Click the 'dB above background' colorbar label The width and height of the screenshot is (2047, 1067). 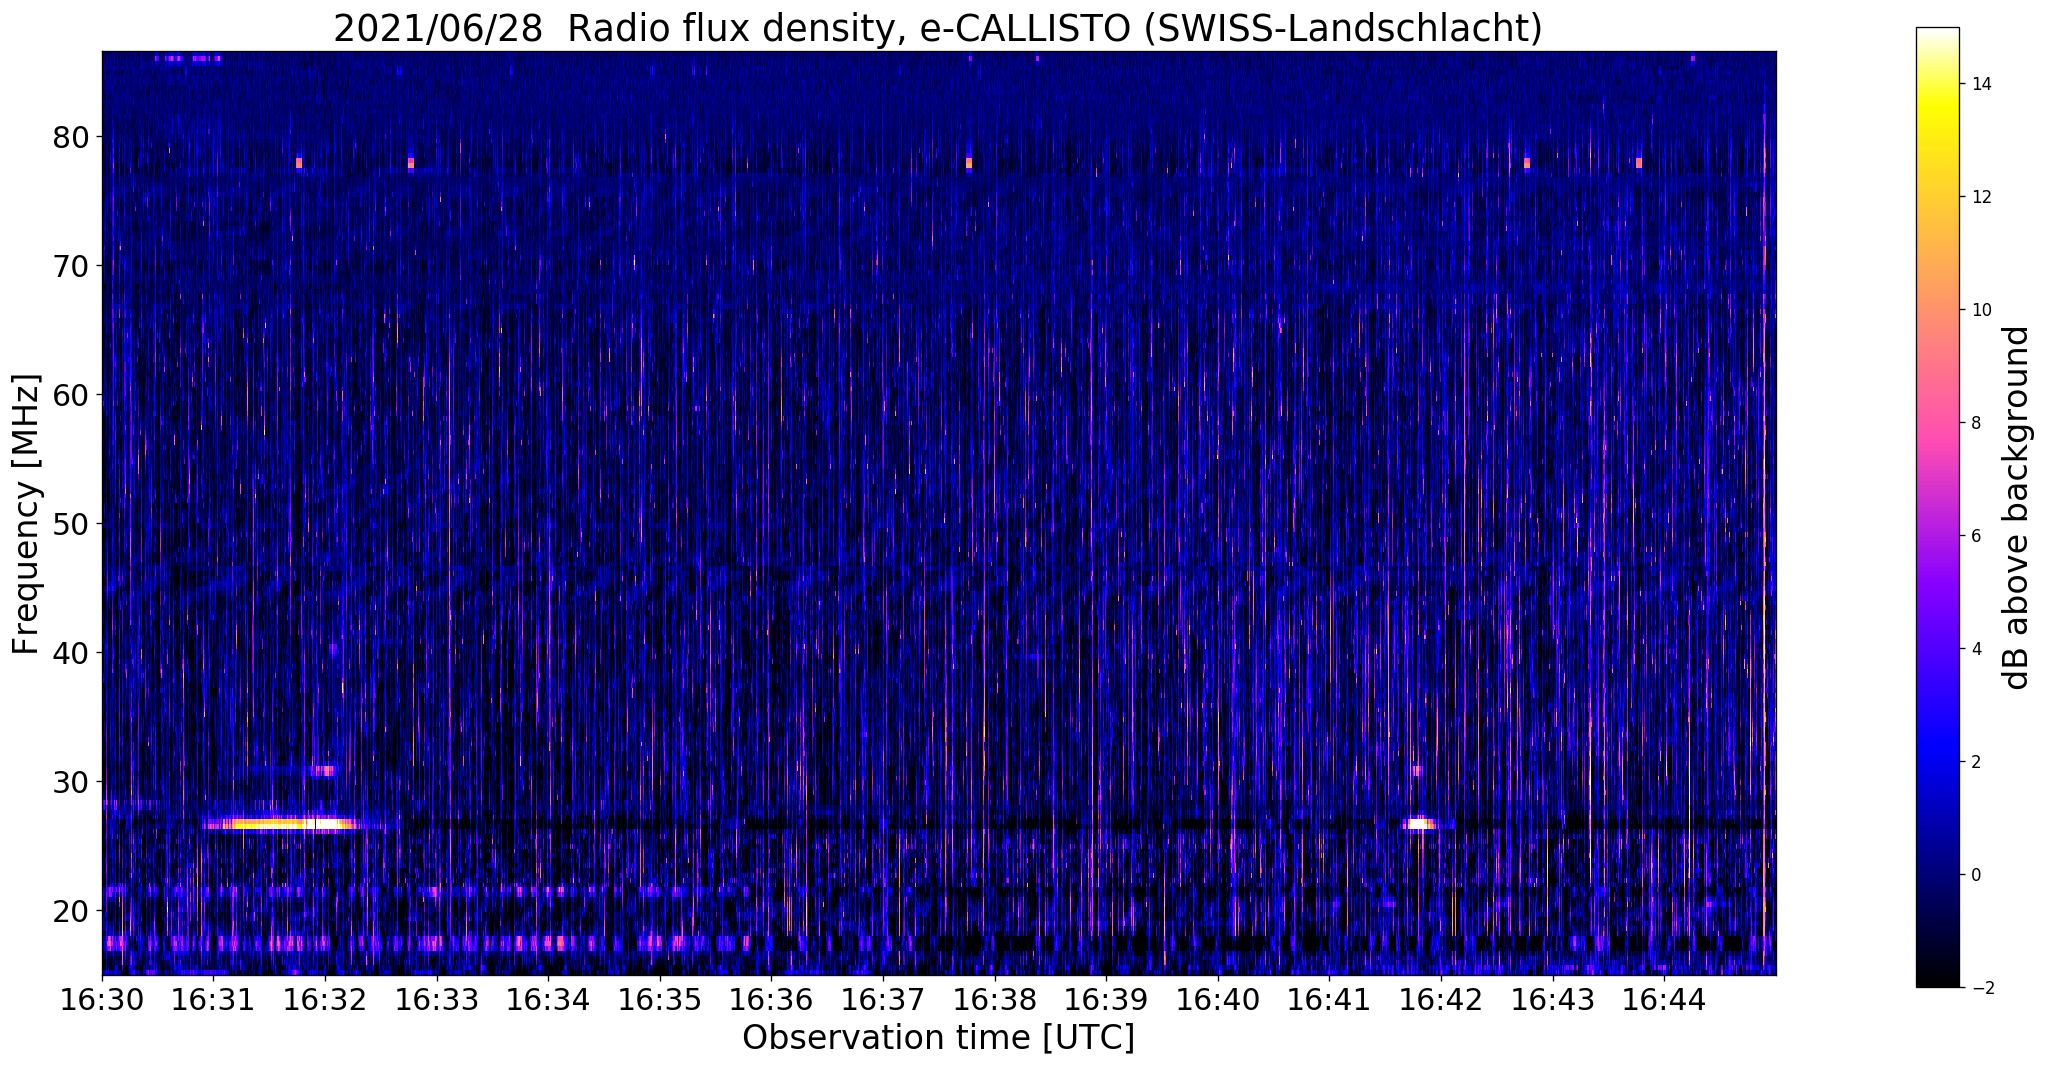(2017, 507)
